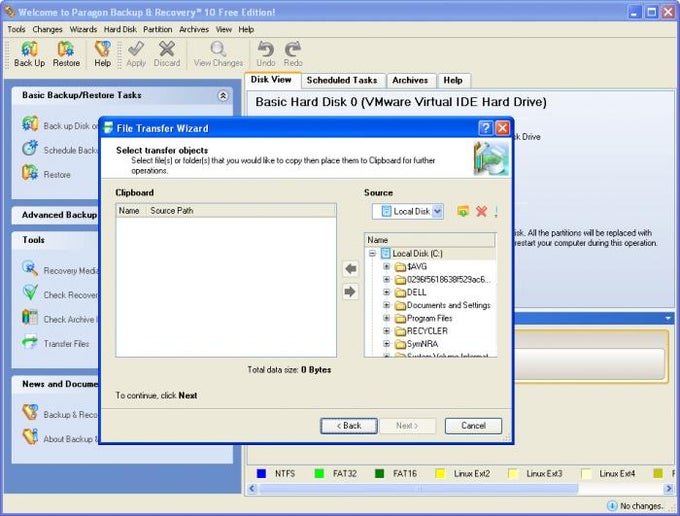680x516 pixels.
Task: Open the Archives menu
Action: click(194, 29)
